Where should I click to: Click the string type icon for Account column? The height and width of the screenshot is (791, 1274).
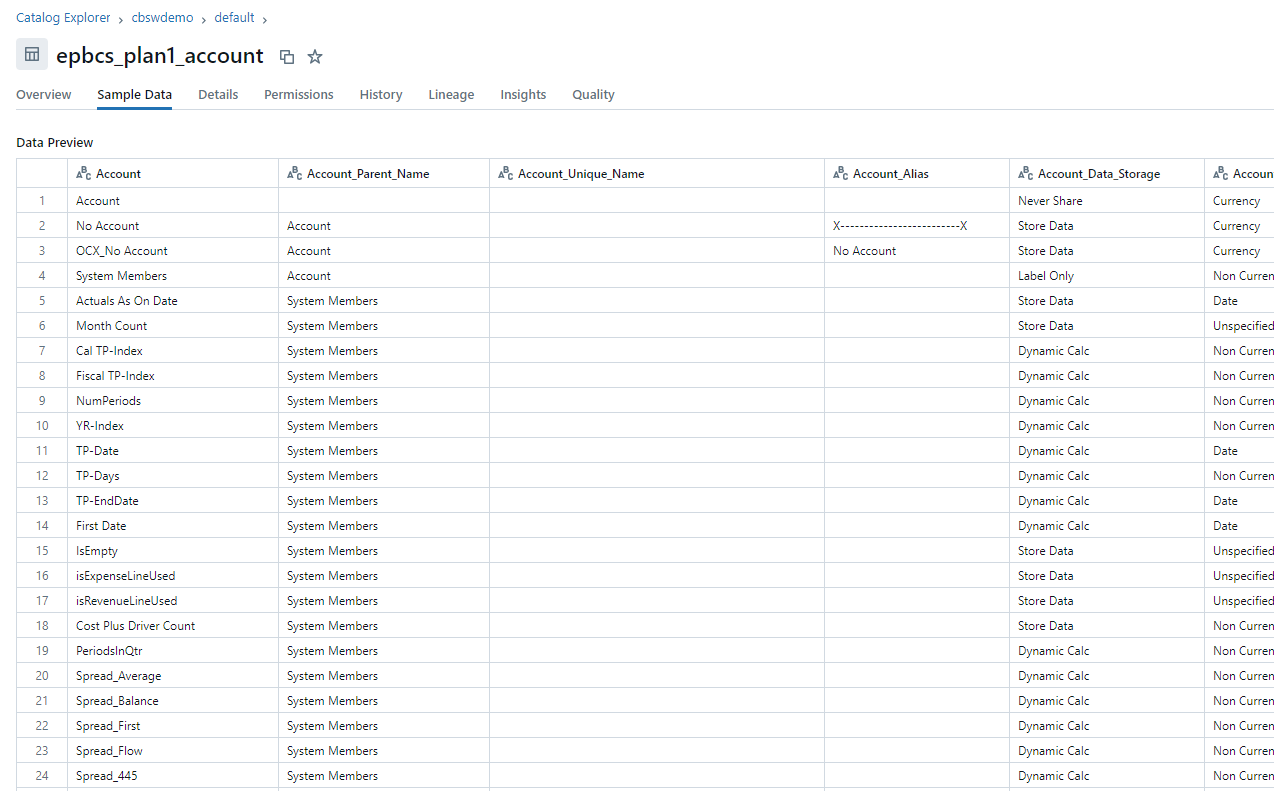tap(84, 174)
